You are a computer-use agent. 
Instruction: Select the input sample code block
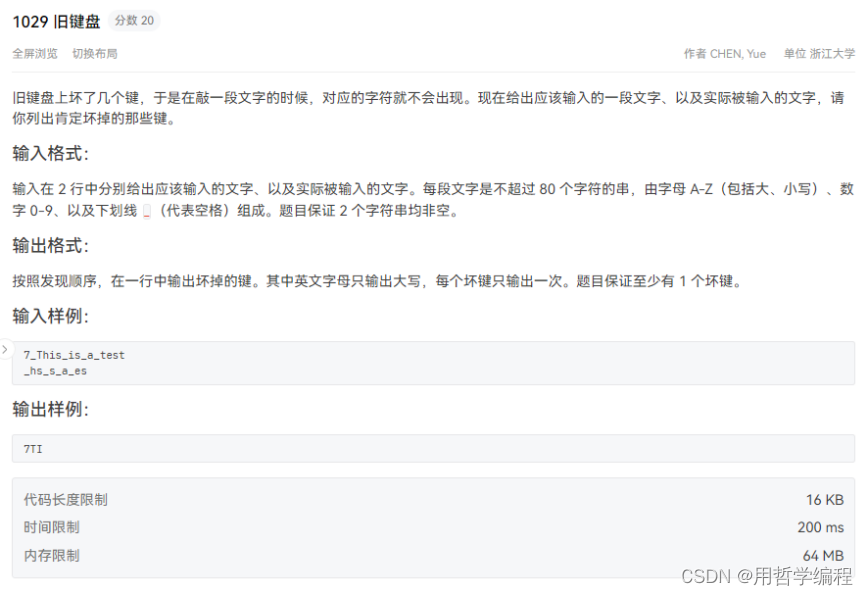433,363
